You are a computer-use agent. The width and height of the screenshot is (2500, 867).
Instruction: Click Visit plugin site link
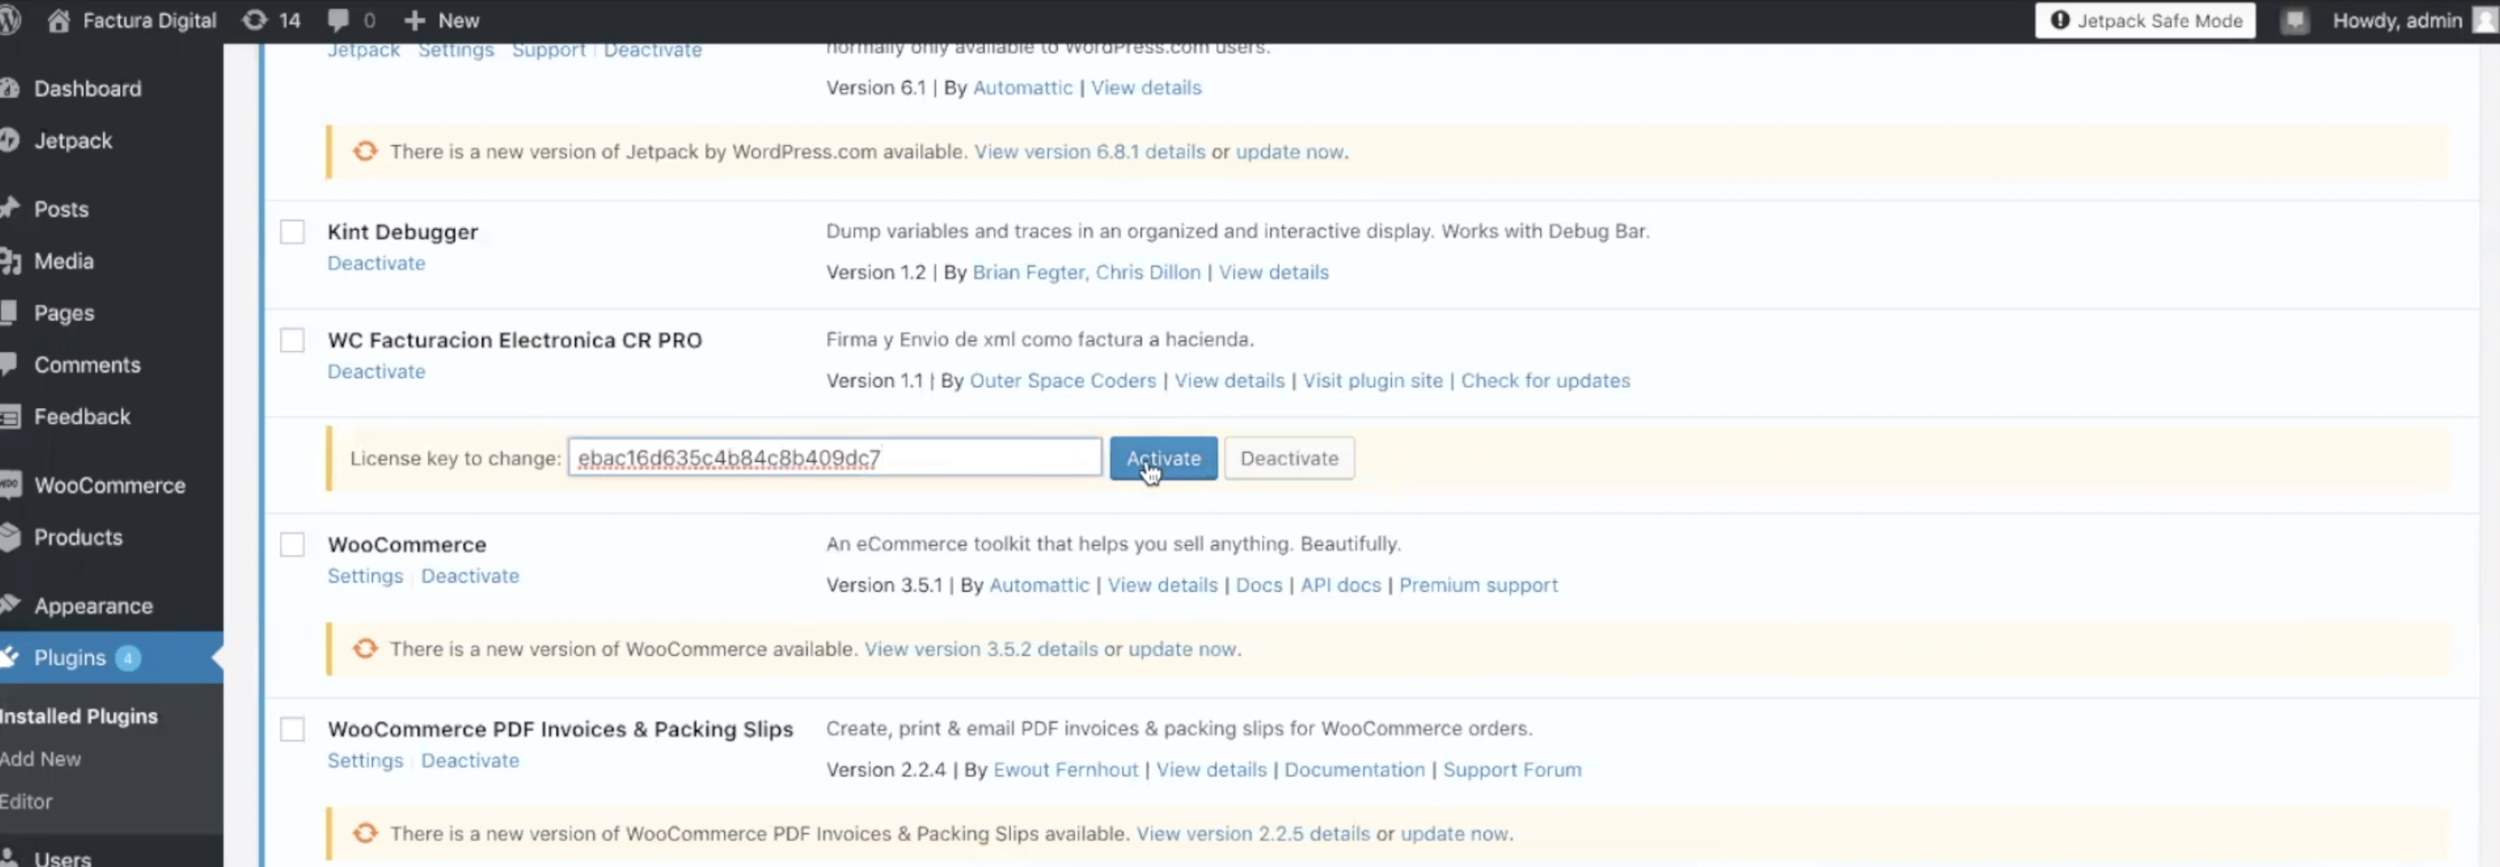point(1373,381)
